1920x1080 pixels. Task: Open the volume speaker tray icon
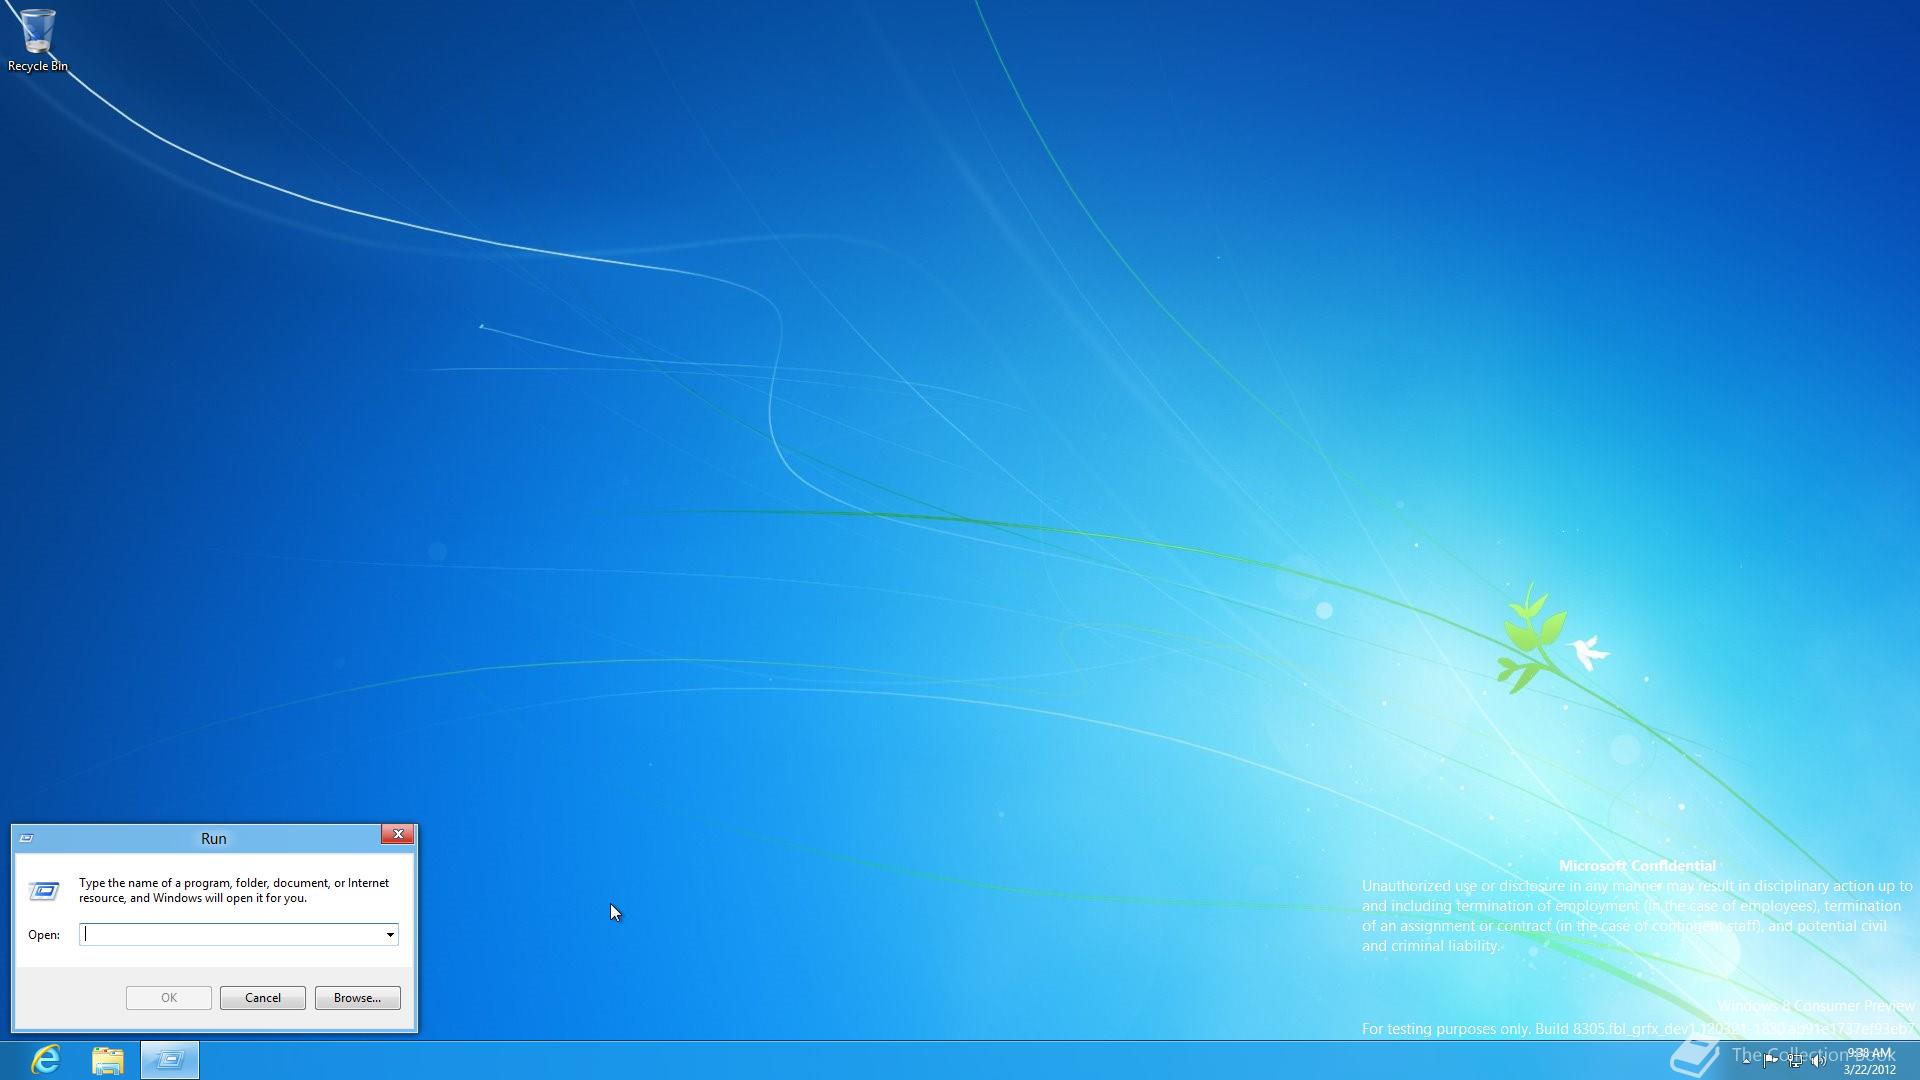click(1819, 1060)
